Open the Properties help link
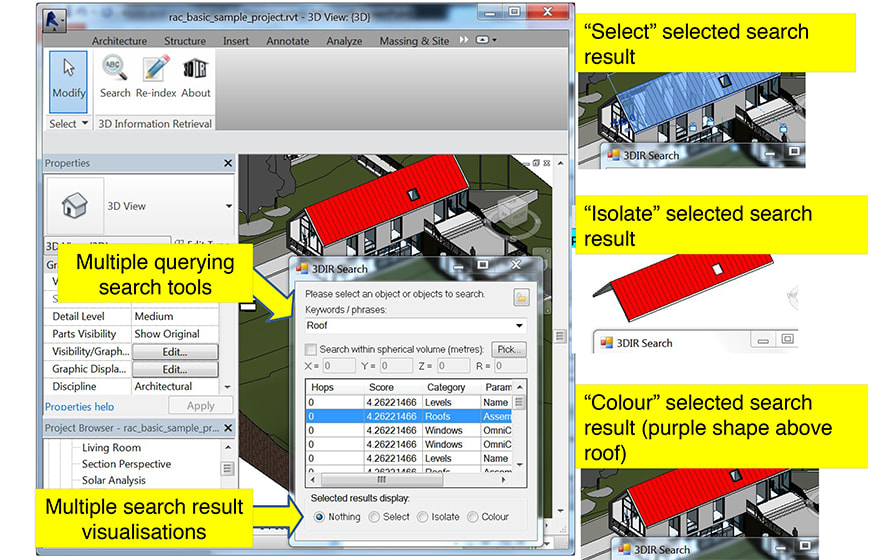 79,407
